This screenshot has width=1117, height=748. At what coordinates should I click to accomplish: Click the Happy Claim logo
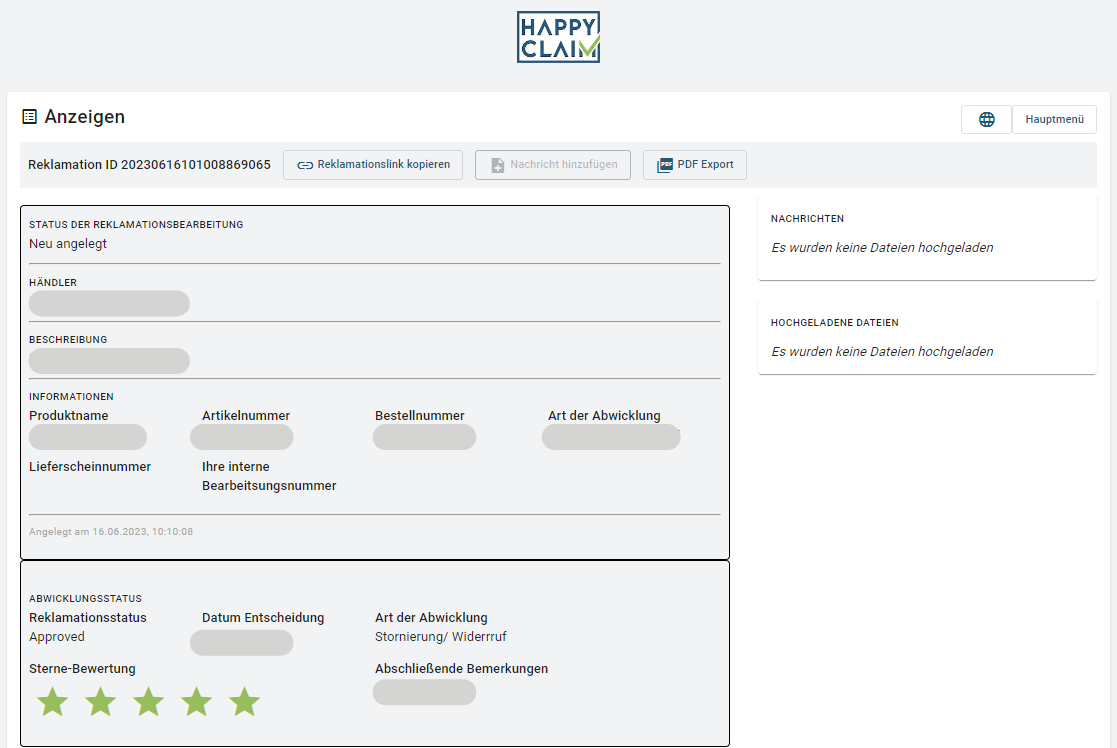click(558, 38)
